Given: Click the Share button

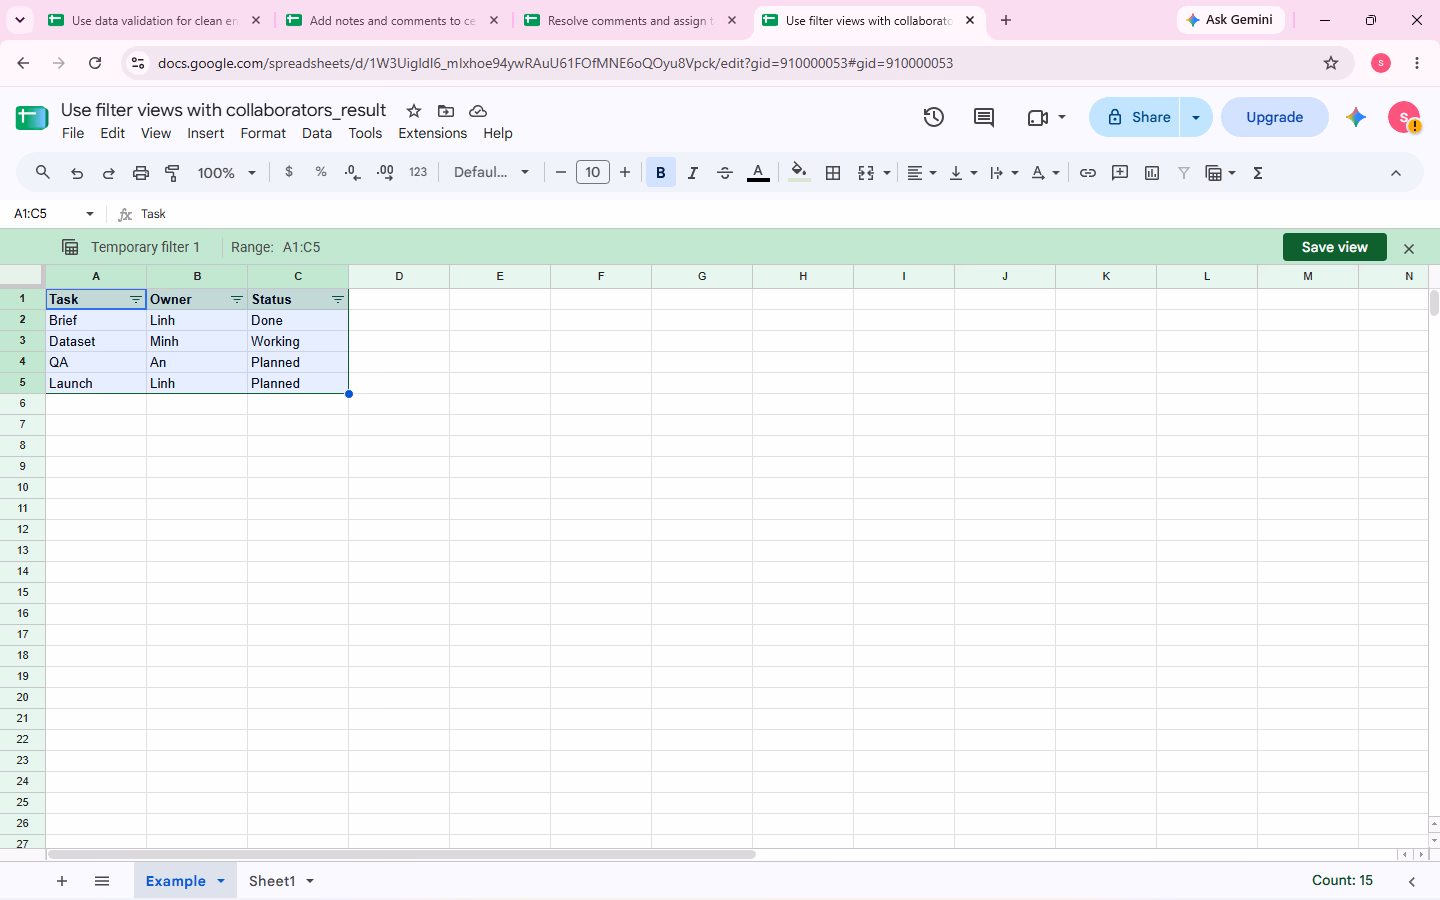Looking at the screenshot, I should point(1135,117).
